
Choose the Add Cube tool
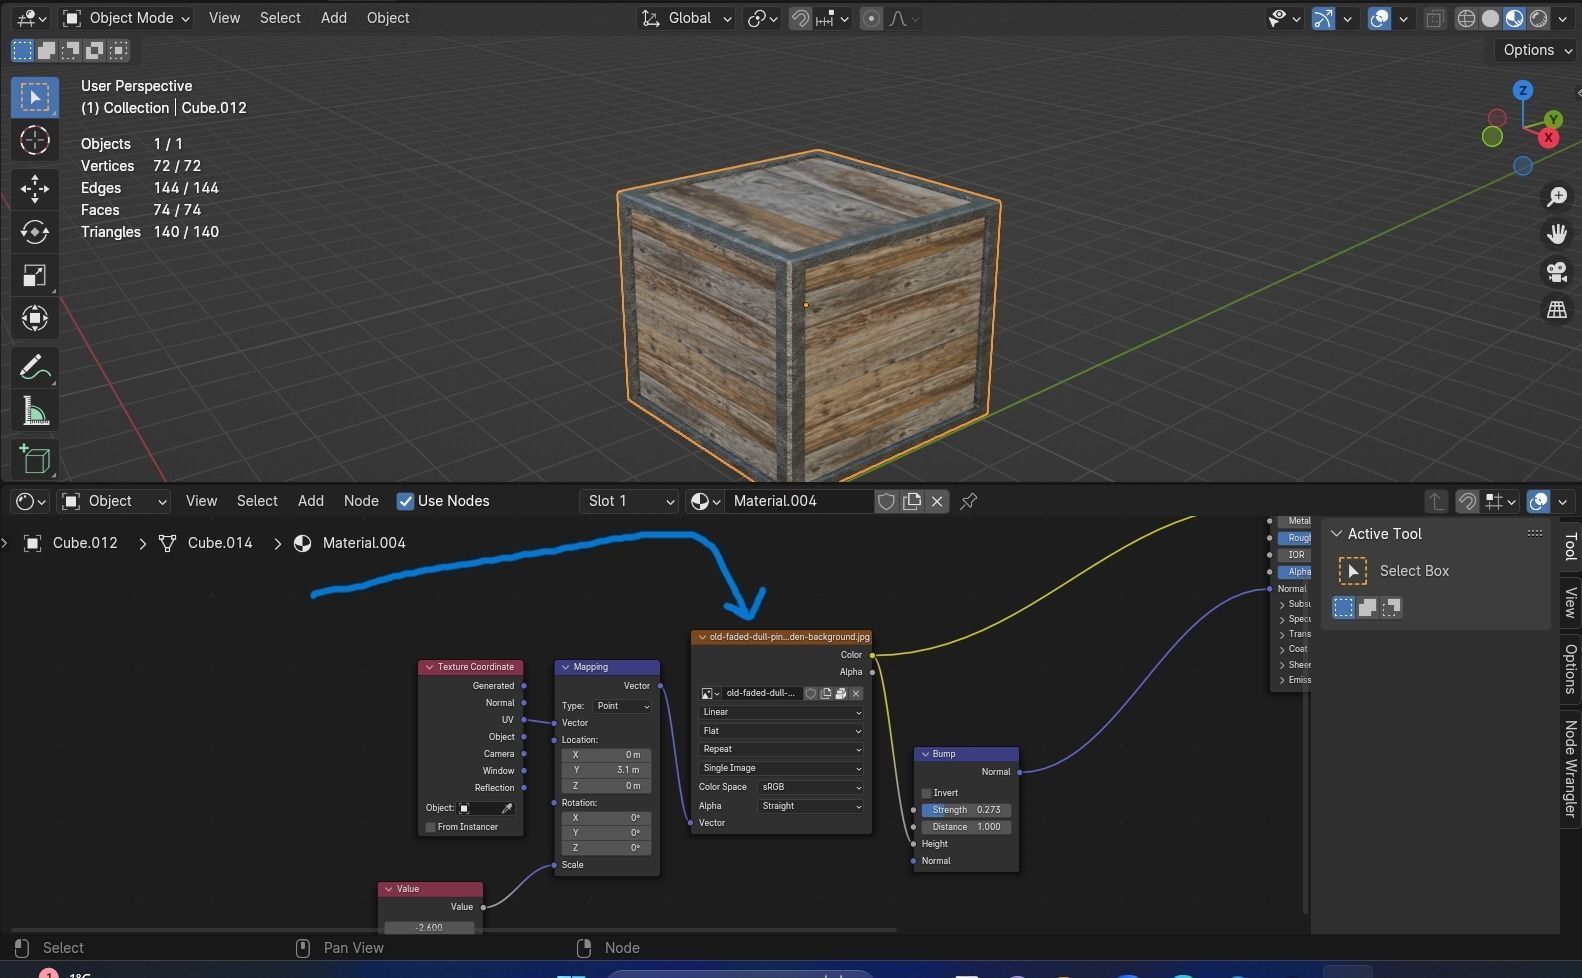coord(35,460)
